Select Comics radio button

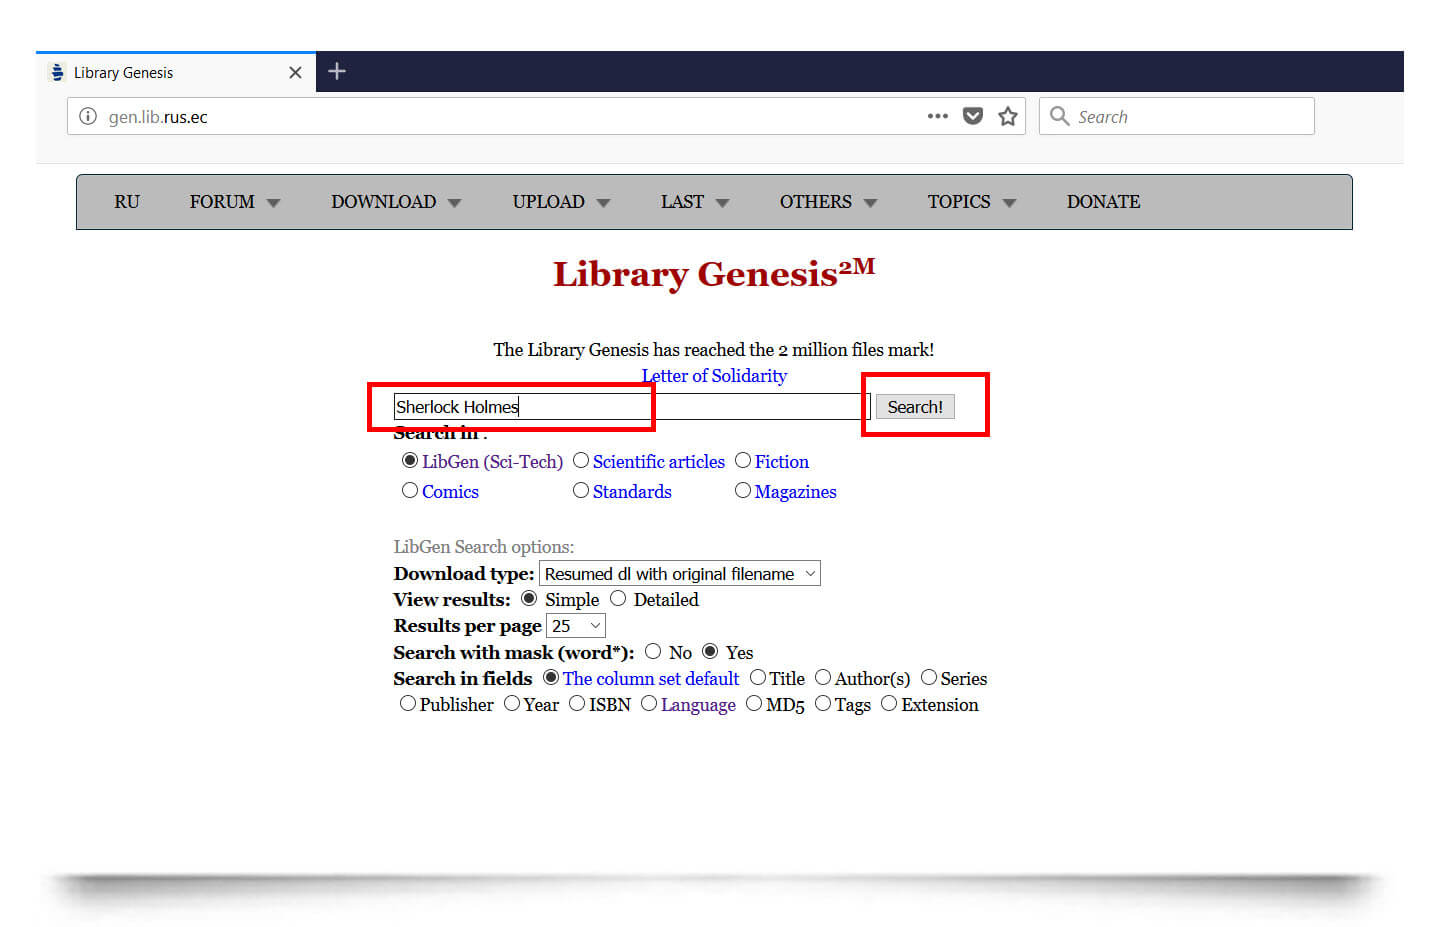410,491
